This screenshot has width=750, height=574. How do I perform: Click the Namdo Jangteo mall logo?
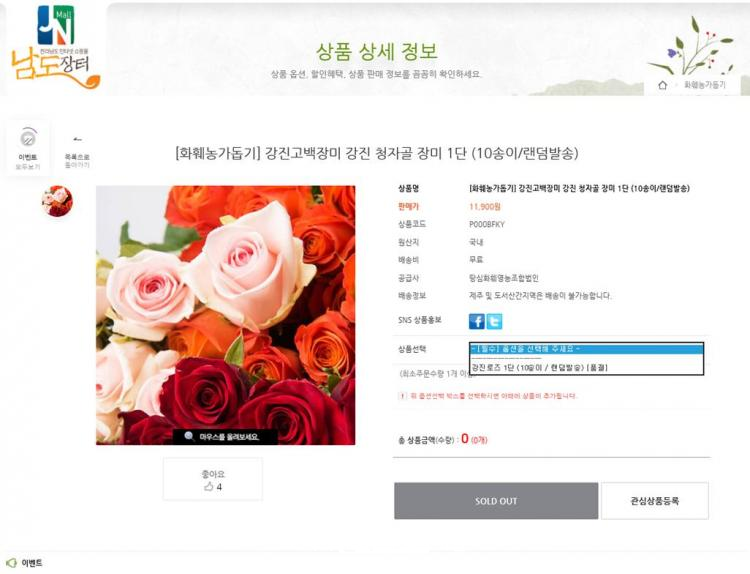(54, 48)
